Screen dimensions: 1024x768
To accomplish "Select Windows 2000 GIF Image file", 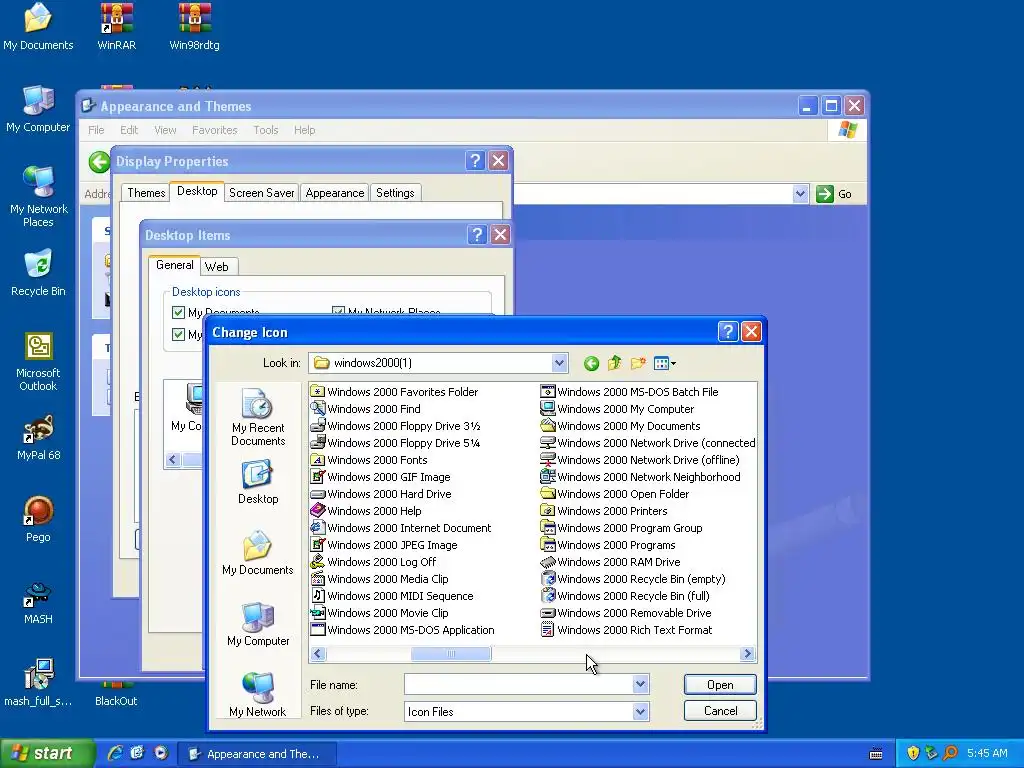I will (381, 477).
